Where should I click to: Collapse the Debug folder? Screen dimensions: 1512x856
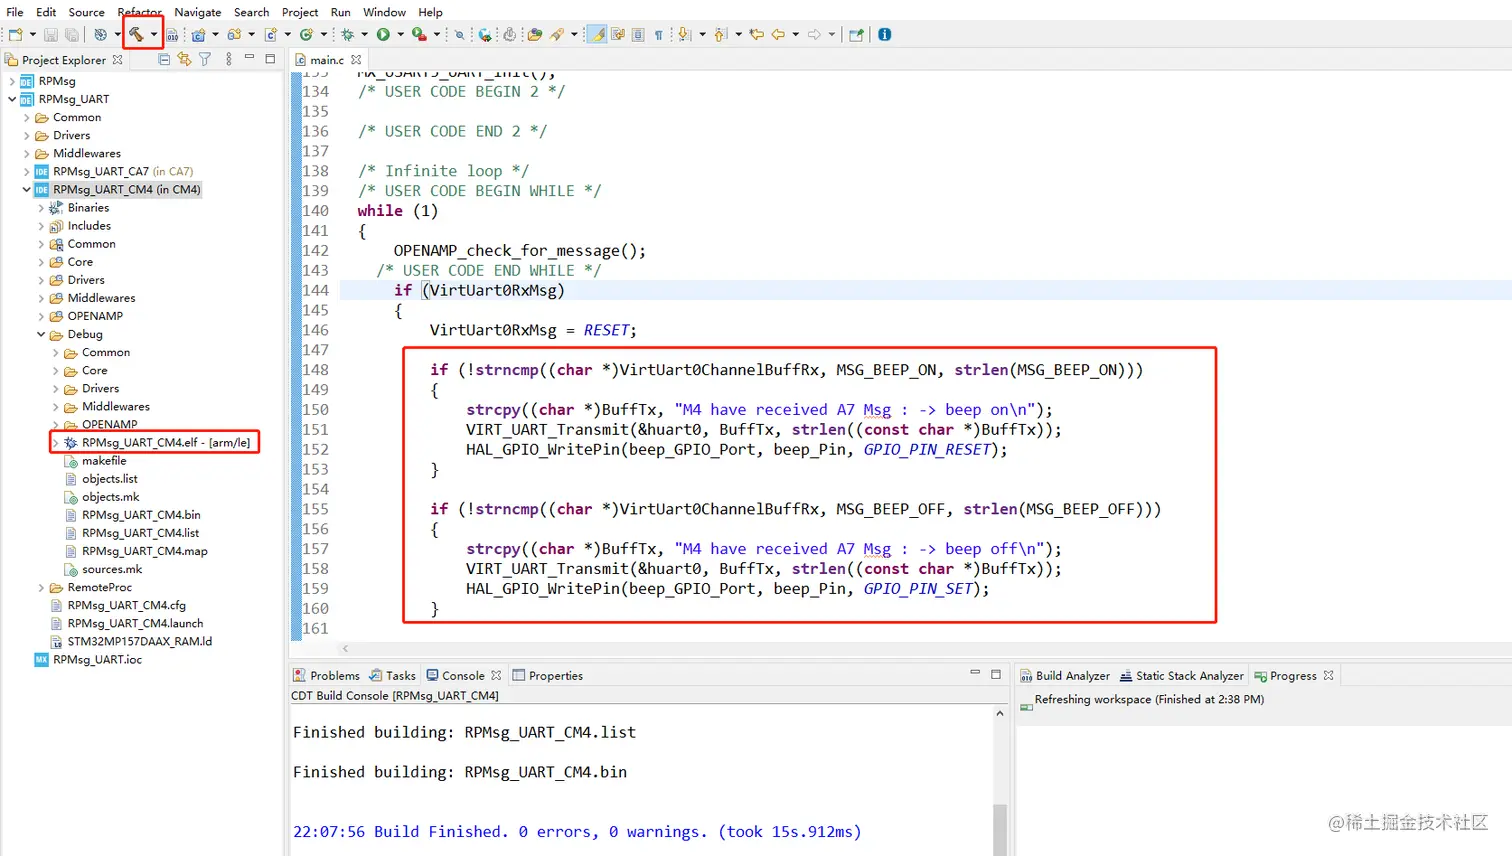[41, 334]
